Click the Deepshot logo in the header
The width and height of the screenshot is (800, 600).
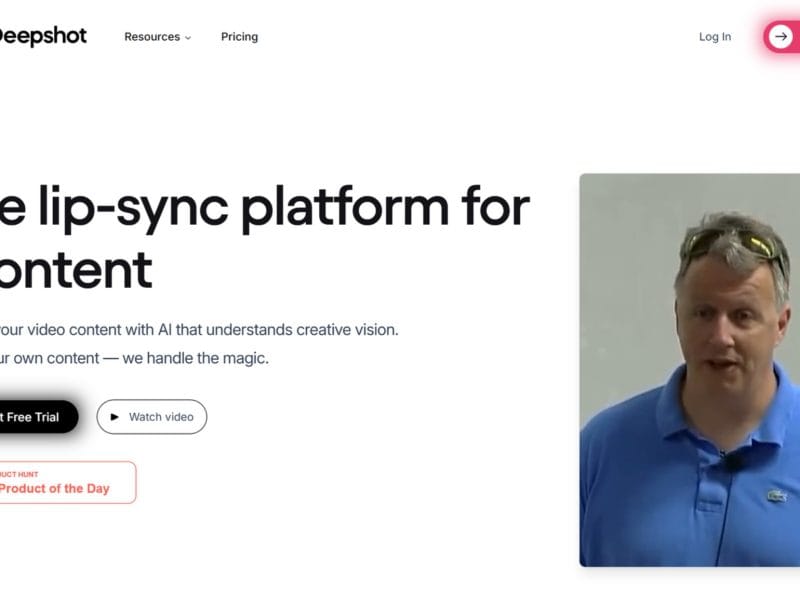click(x=42, y=37)
